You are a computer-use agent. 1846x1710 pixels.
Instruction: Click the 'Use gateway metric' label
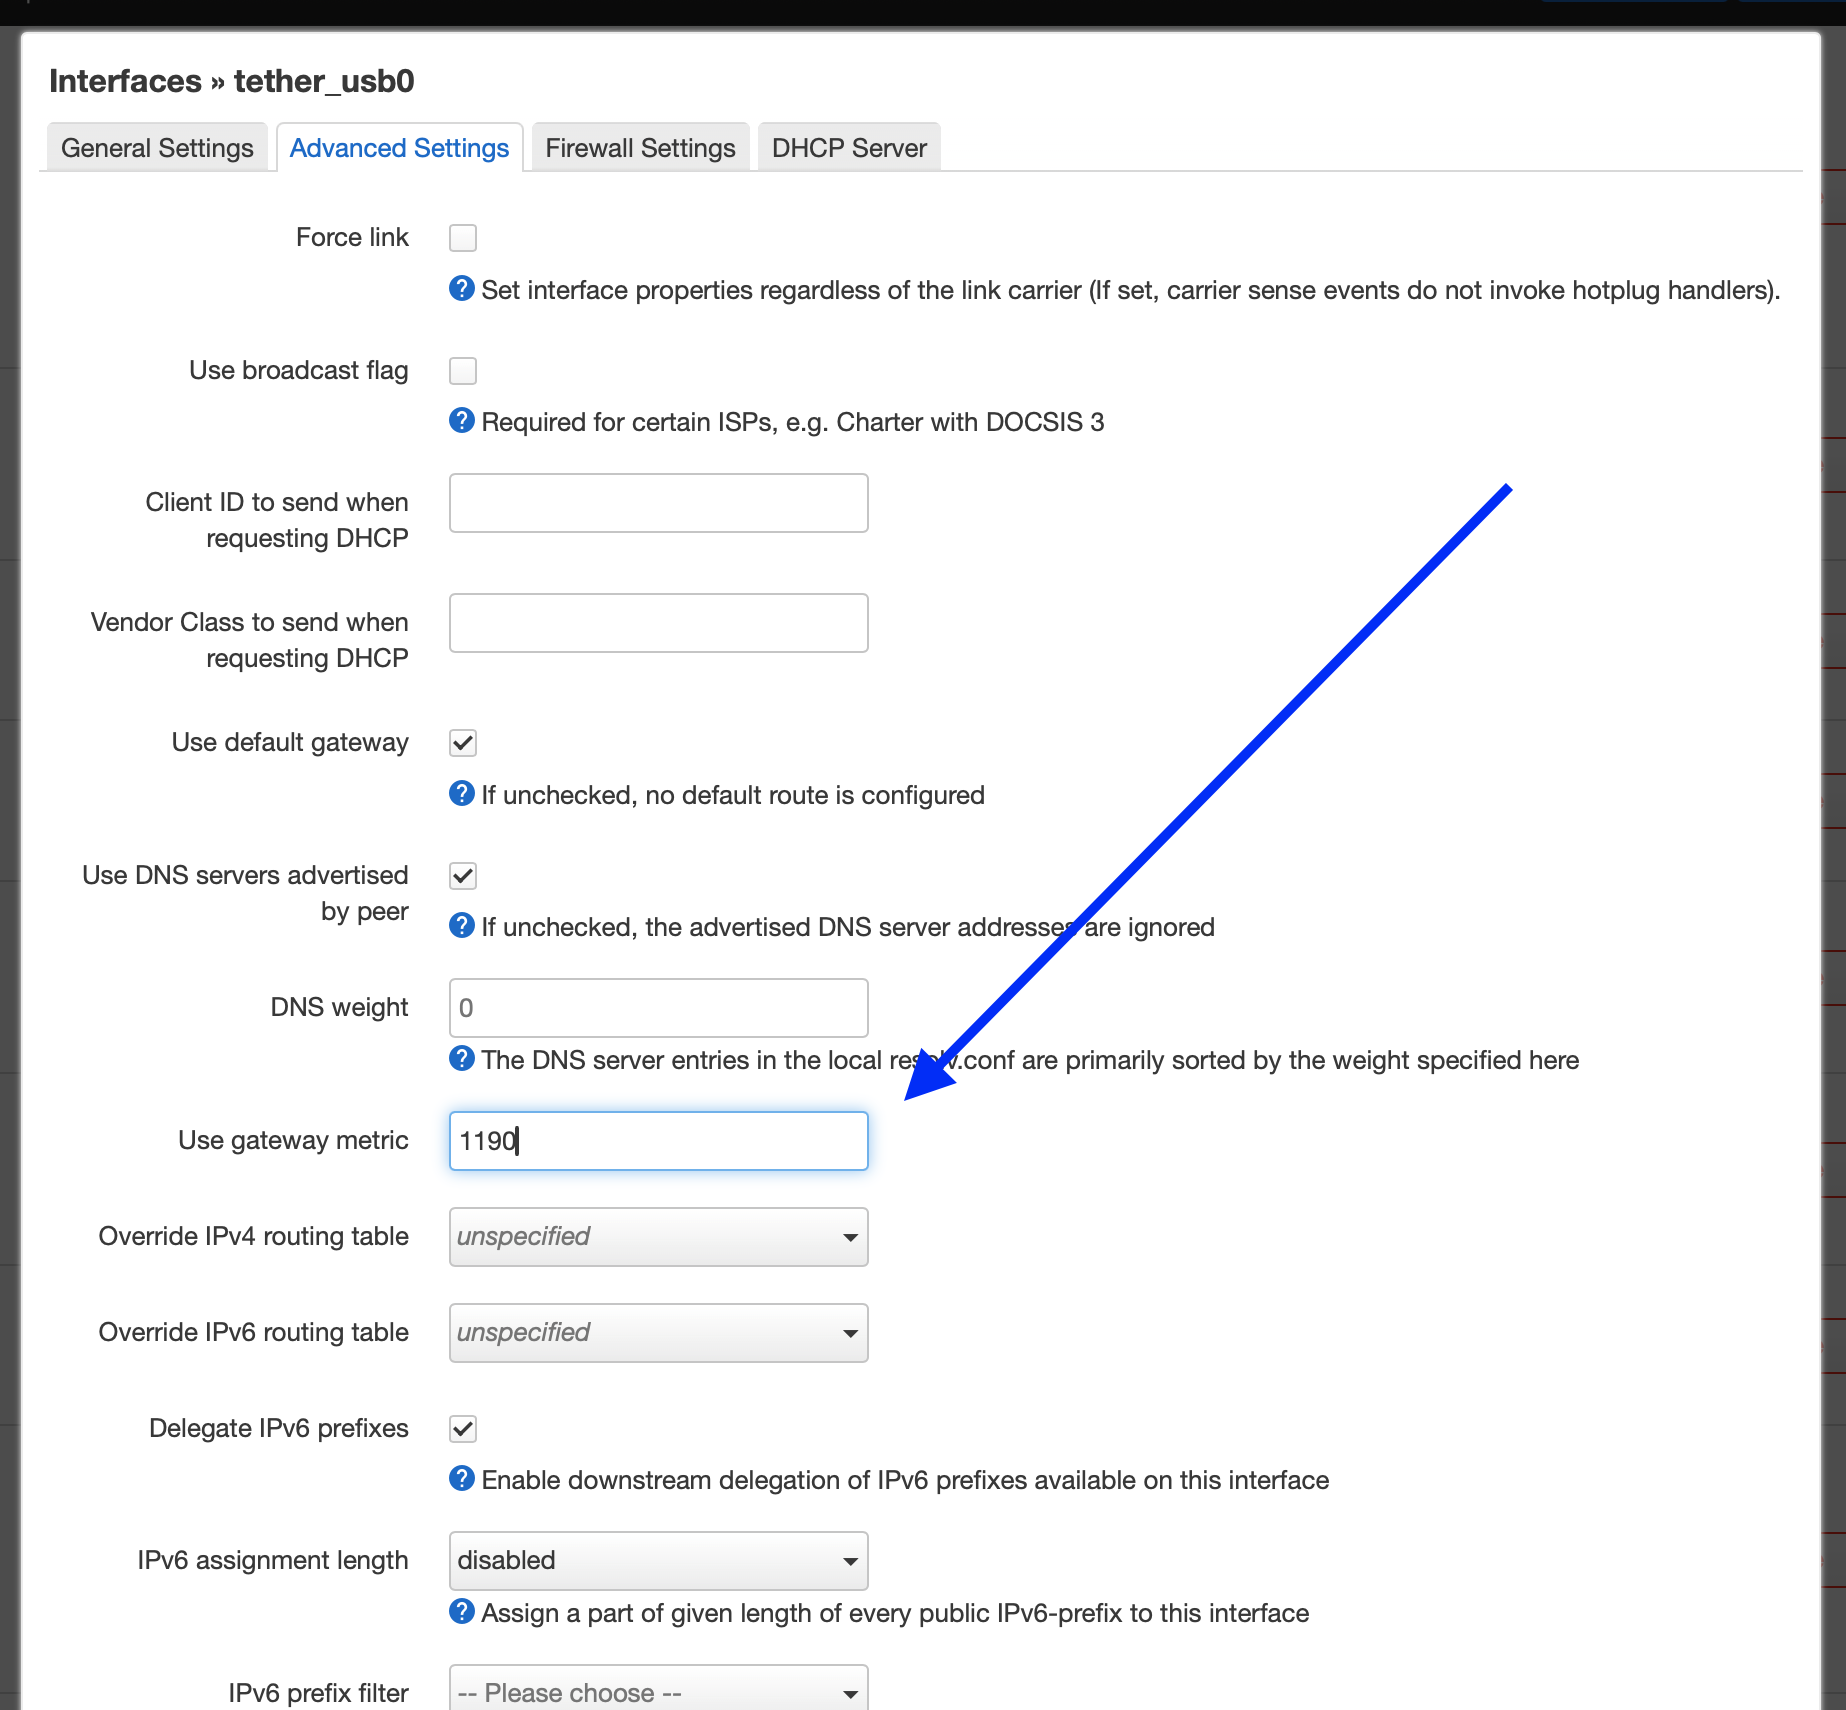tap(293, 1141)
